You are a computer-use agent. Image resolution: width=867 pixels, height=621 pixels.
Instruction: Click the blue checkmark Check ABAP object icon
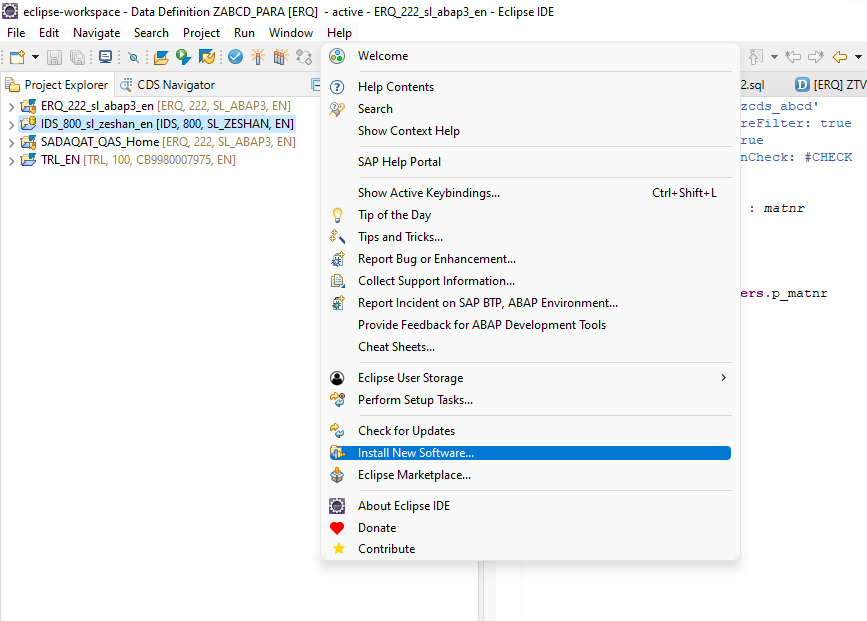point(236,57)
